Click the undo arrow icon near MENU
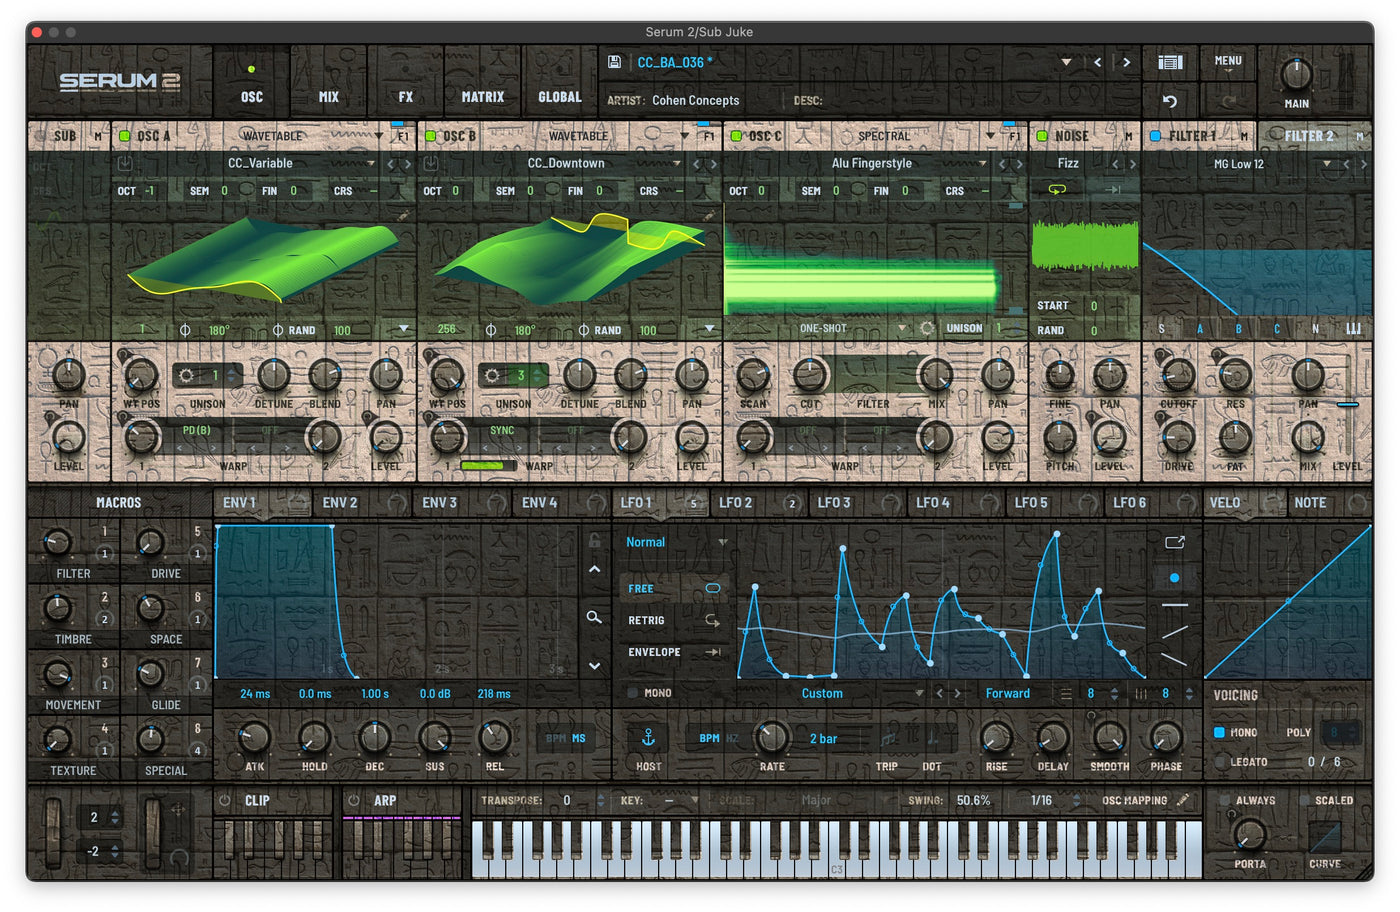Viewport: 1400px width, 912px height. [x=1170, y=100]
